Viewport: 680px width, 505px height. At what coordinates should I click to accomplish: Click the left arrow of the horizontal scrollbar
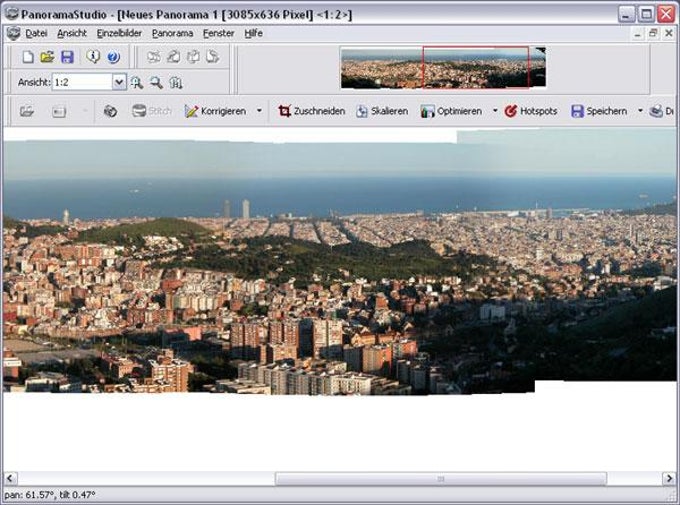[x=10, y=479]
